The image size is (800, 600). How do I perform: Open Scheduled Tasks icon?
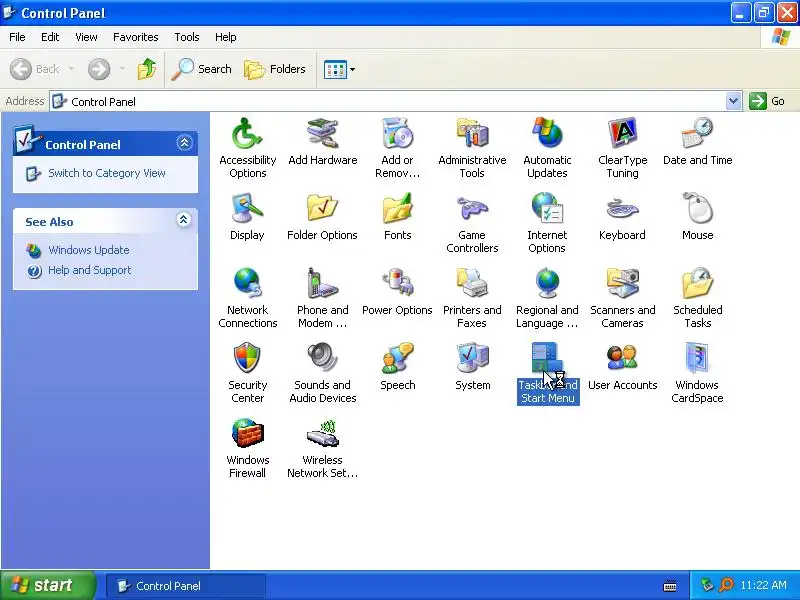click(x=697, y=283)
